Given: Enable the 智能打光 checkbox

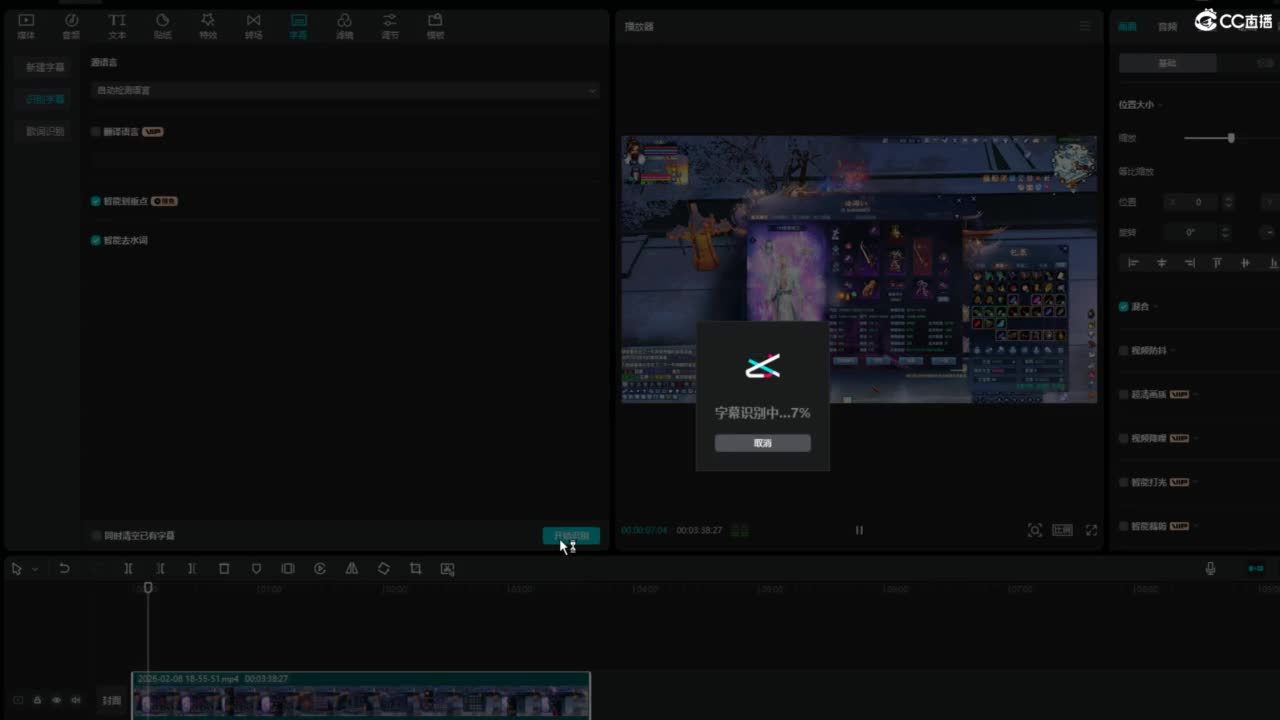Looking at the screenshot, I should pos(1124,482).
